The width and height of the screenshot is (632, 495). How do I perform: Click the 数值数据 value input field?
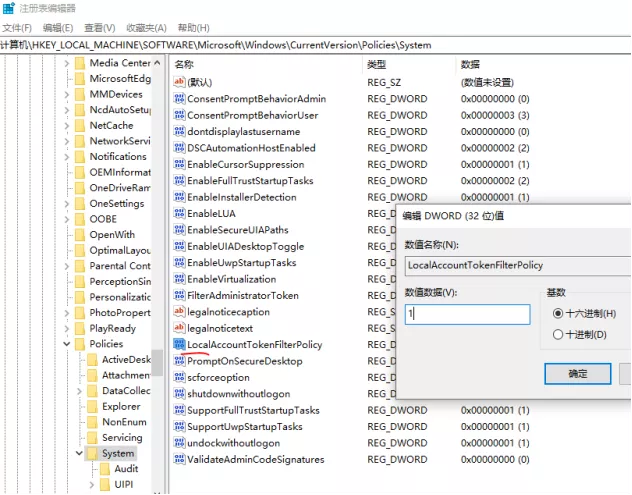point(467,314)
